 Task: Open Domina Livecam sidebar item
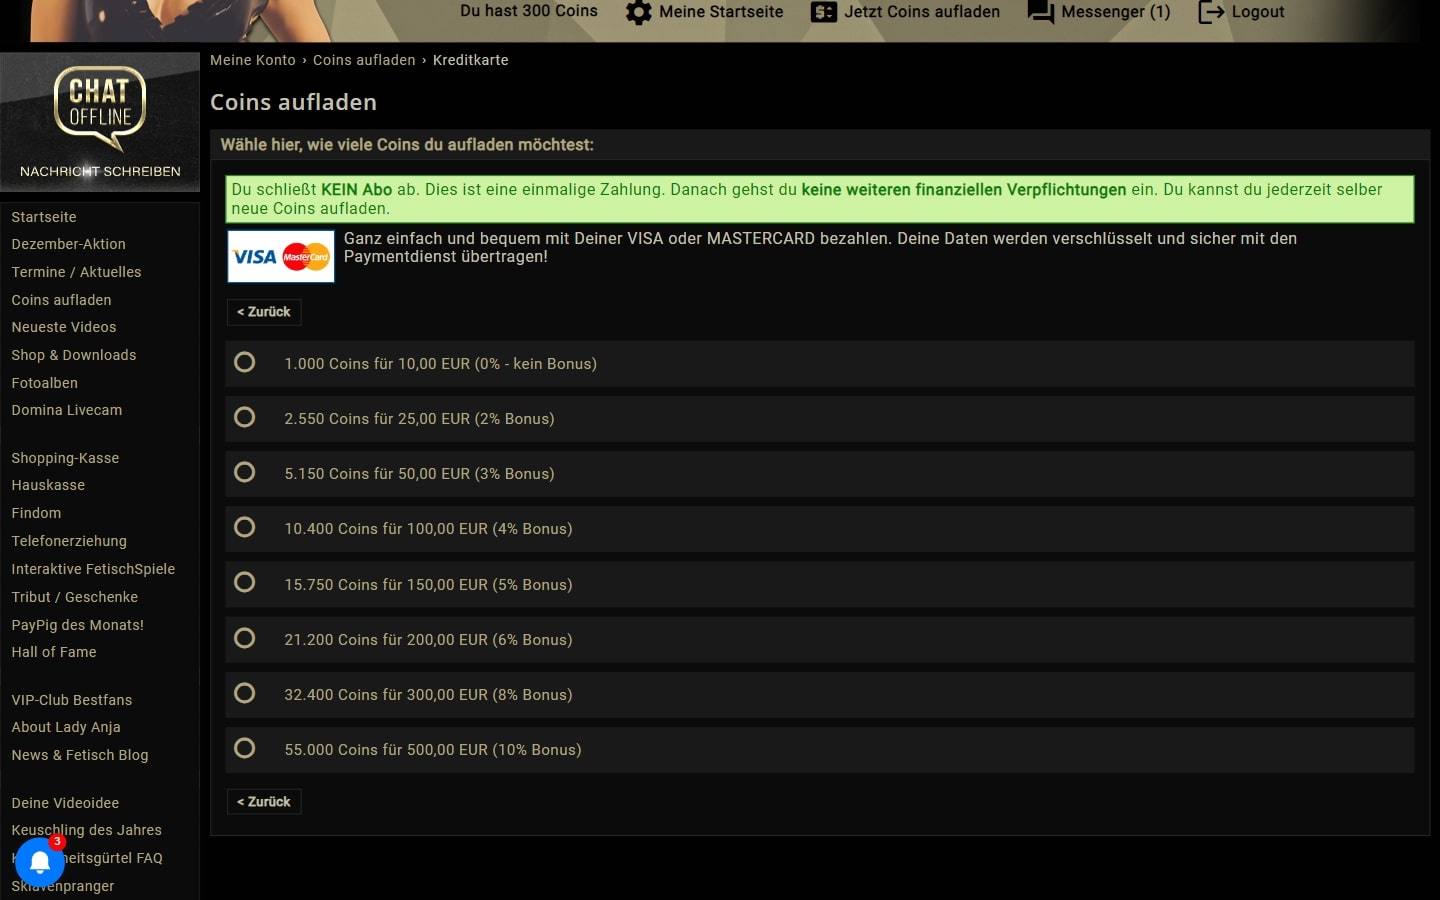click(67, 410)
